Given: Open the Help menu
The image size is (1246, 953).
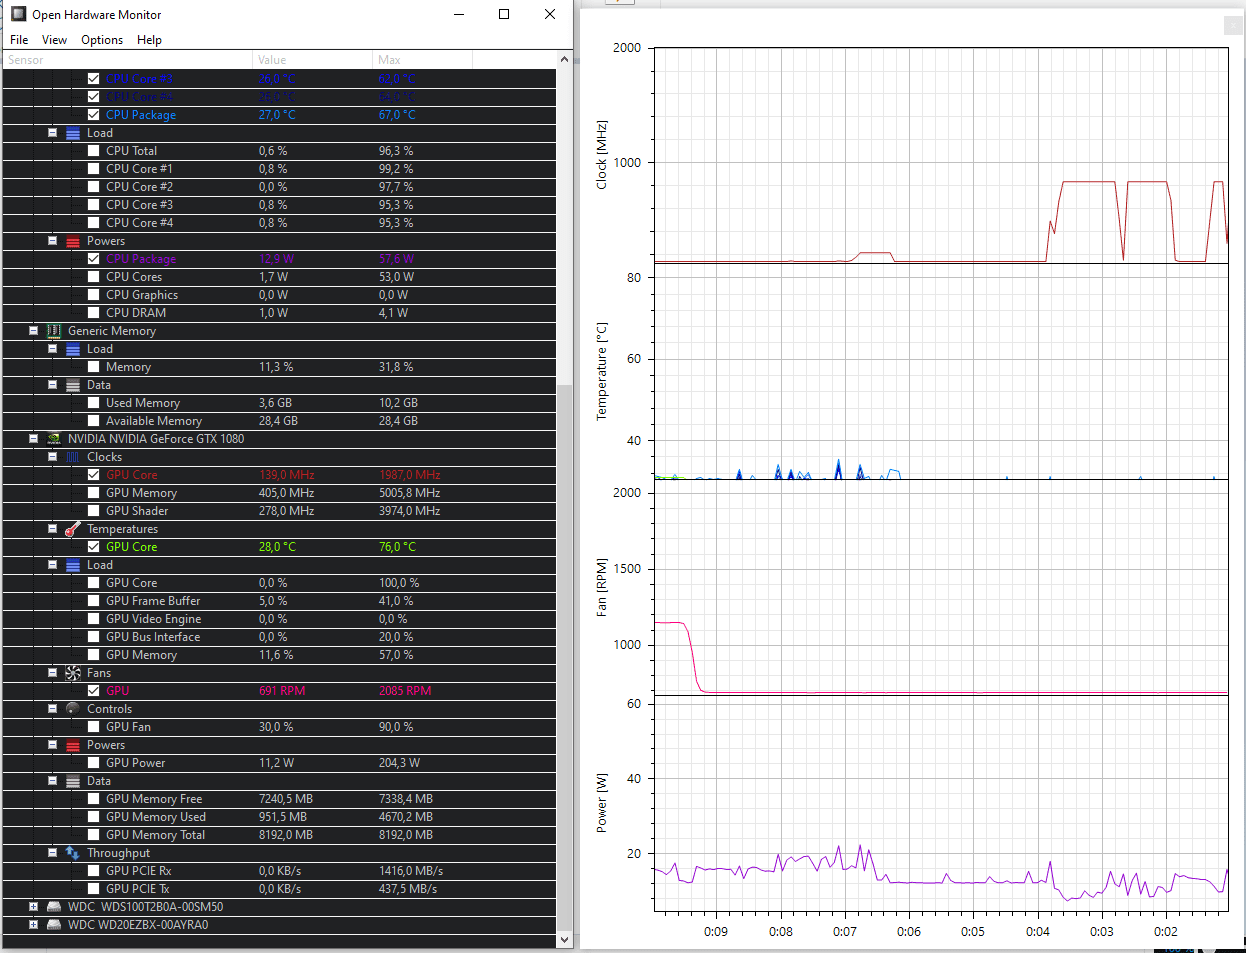Looking at the screenshot, I should click(149, 40).
